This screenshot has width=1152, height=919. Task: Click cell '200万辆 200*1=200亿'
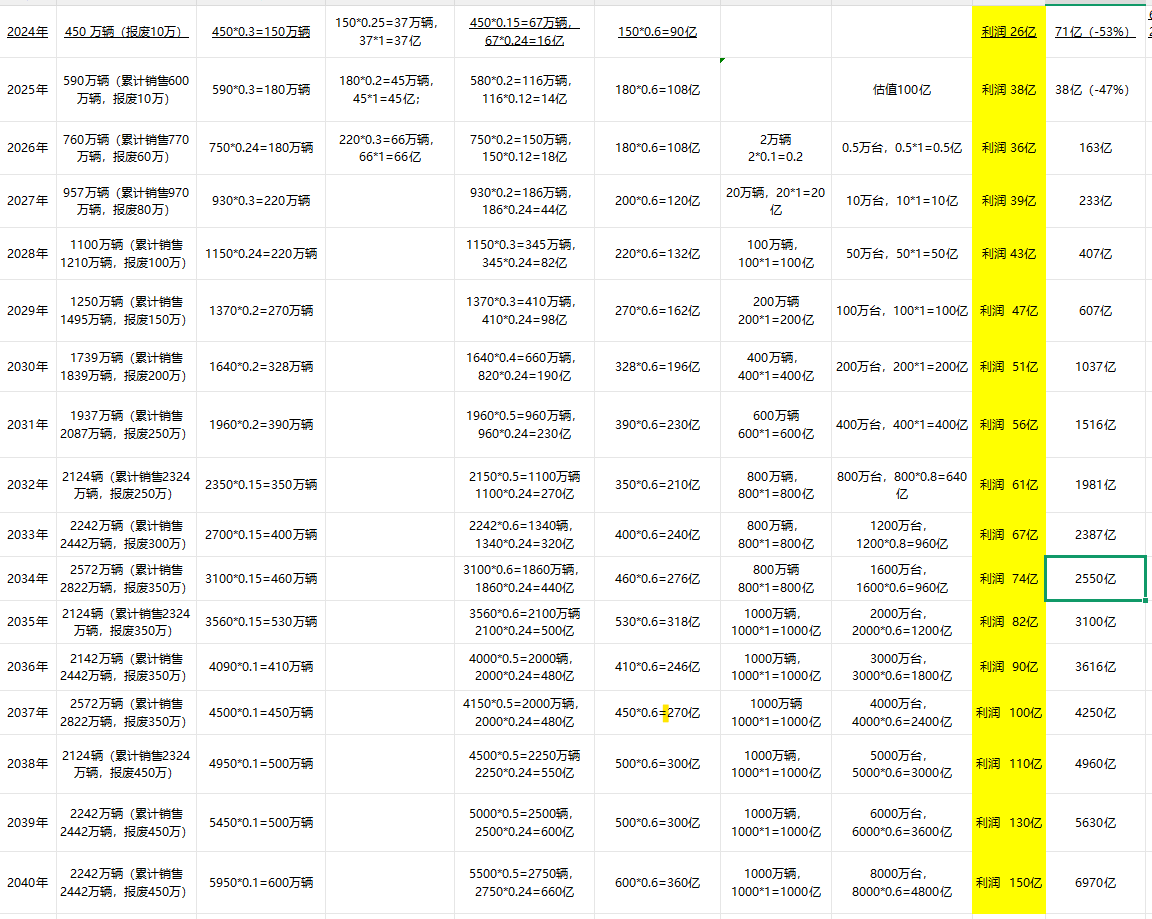776,311
